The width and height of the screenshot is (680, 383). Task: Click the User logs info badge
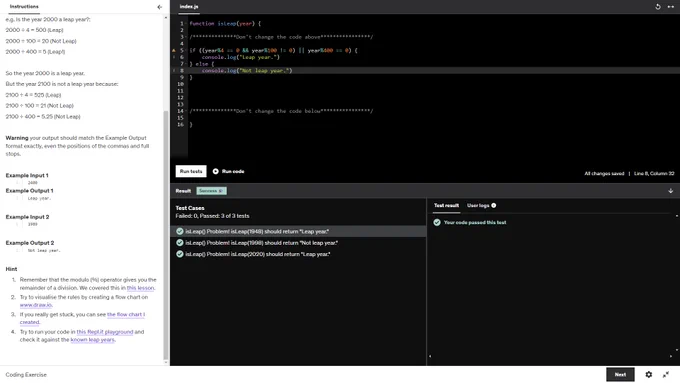click(494, 206)
